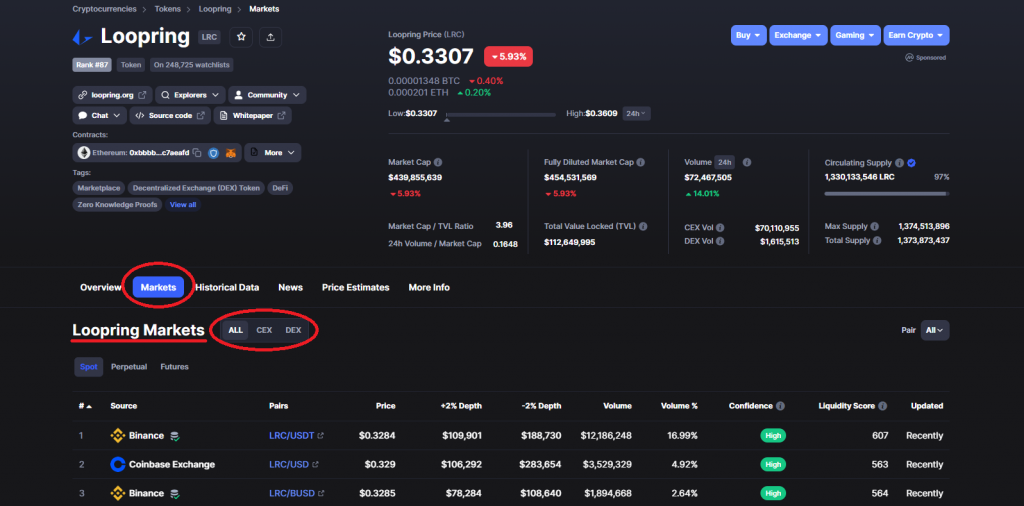Open the News tab

[x=290, y=287]
